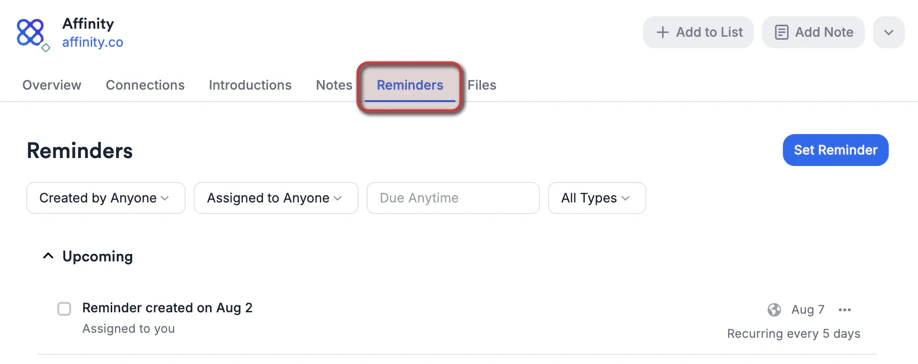
Task: Open the Introductions tab
Action: [250, 85]
